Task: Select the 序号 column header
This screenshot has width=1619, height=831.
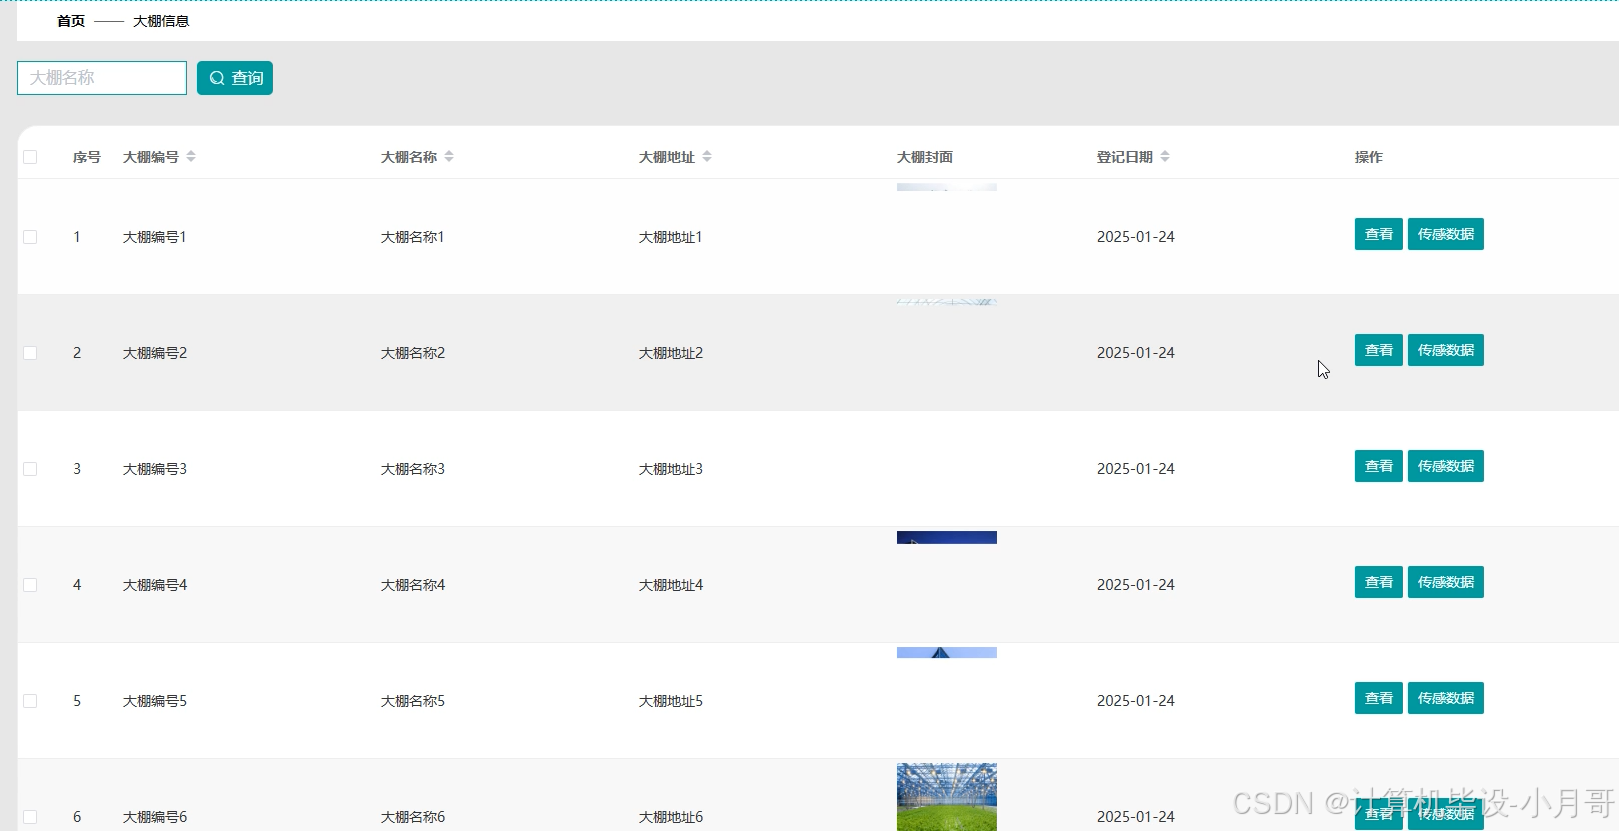Action: pyautogui.click(x=87, y=157)
